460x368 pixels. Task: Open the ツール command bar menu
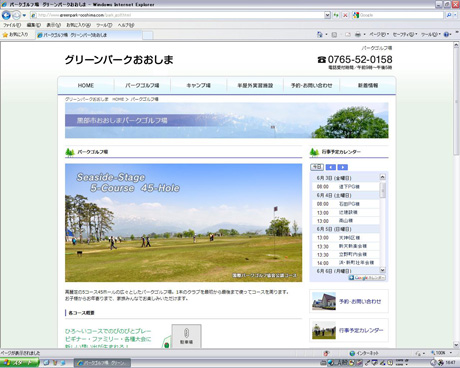point(431,34)
